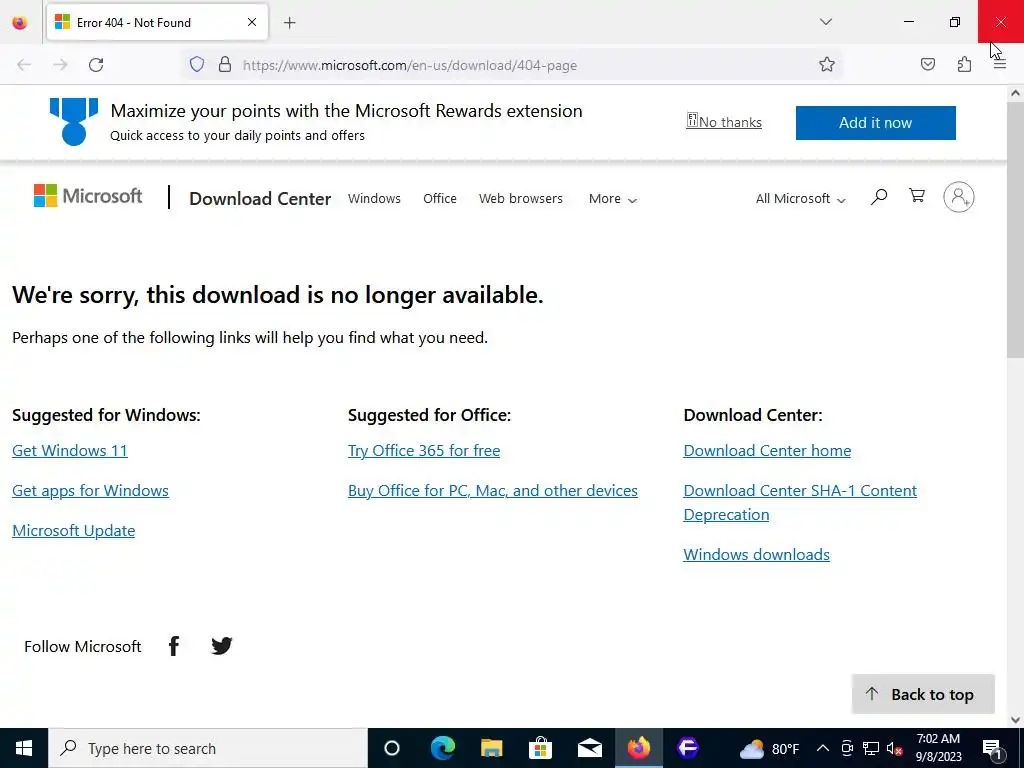Click Add it now button
Screen dimensions: 1024x768
876,123
